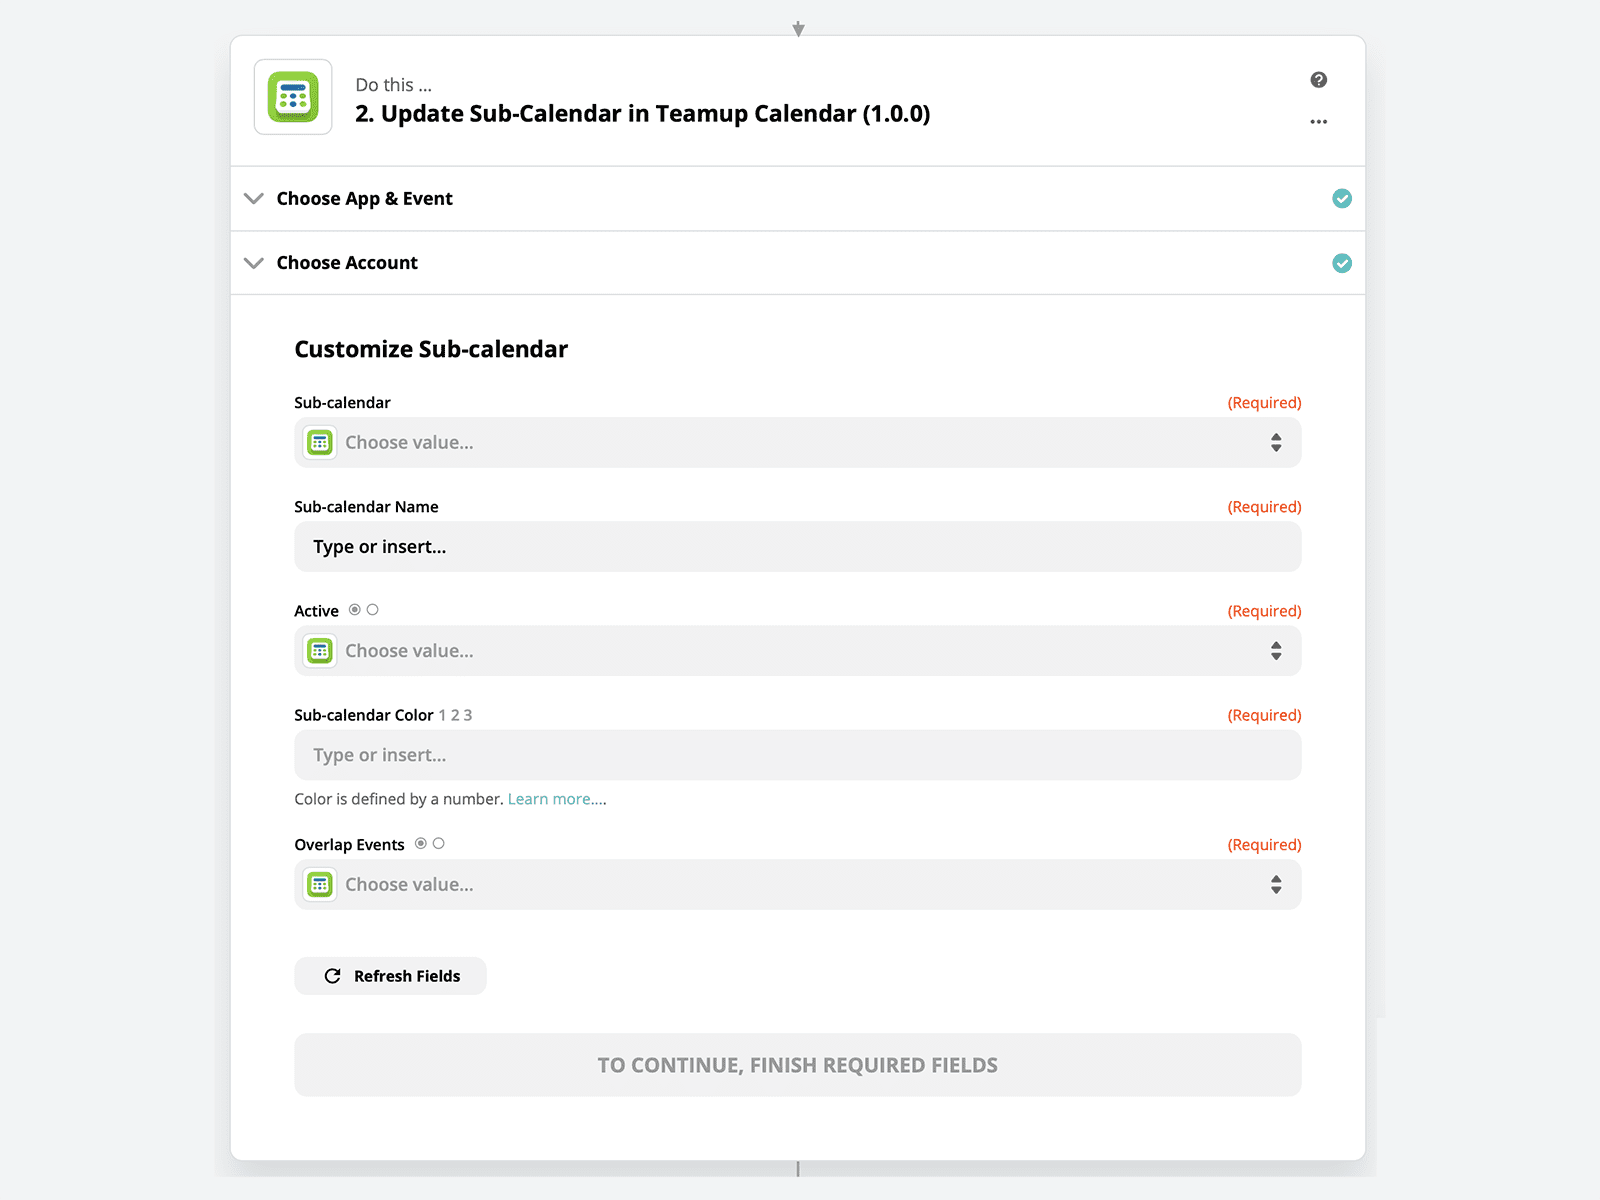Open the Learn more link
Screen dimensions: 1600x1200
[x=549, y=799]
